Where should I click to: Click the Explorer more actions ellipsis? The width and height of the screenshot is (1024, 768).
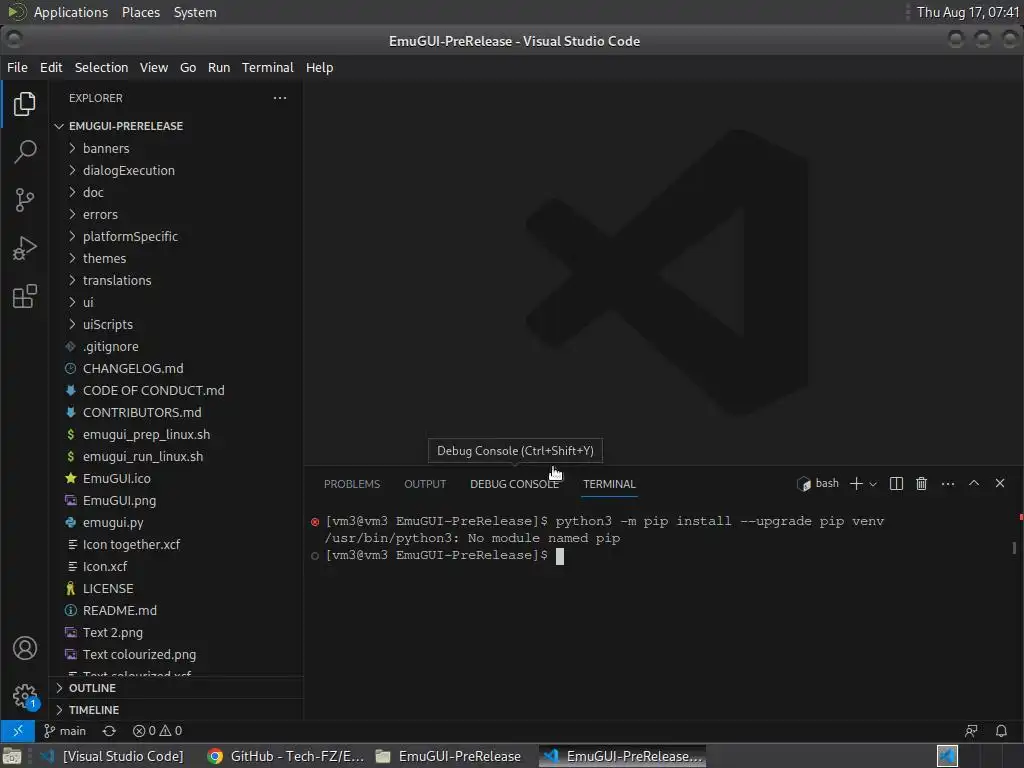point(280,98)
